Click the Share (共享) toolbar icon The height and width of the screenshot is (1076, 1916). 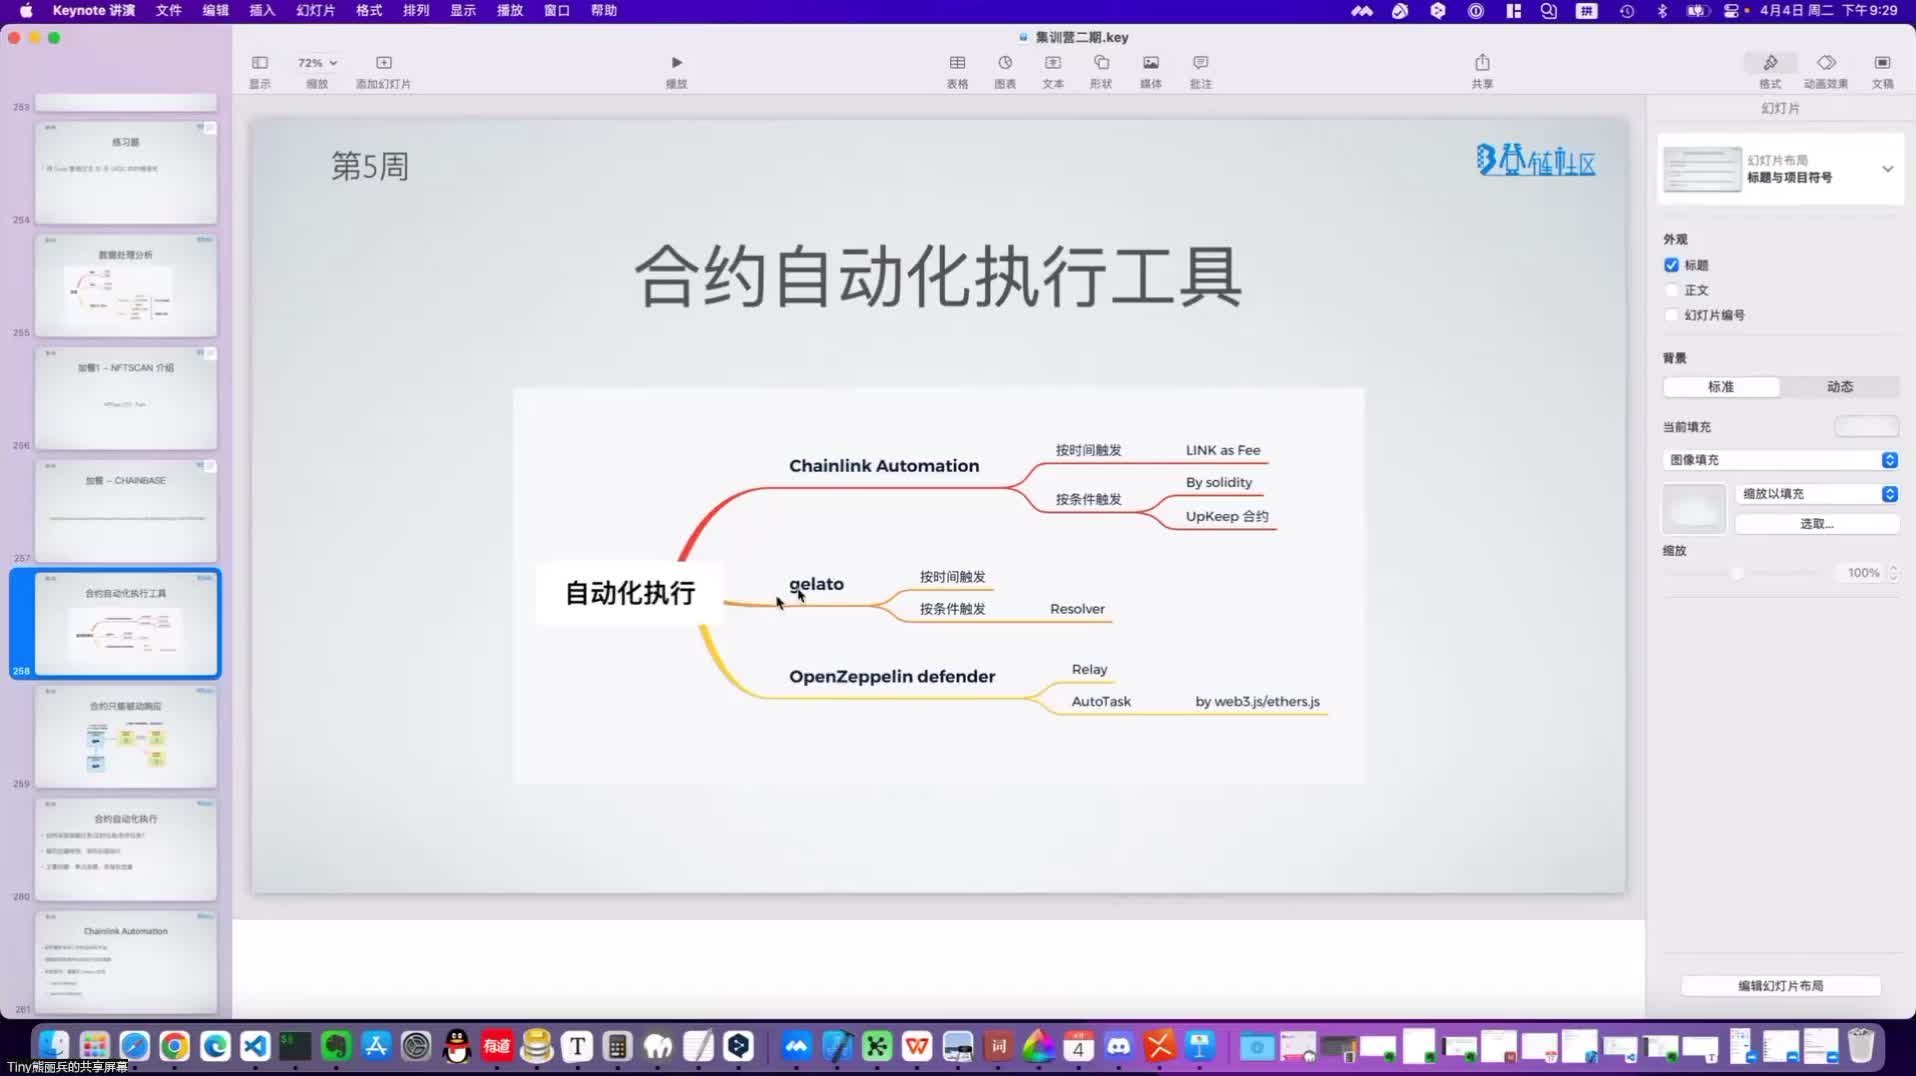1482,63
